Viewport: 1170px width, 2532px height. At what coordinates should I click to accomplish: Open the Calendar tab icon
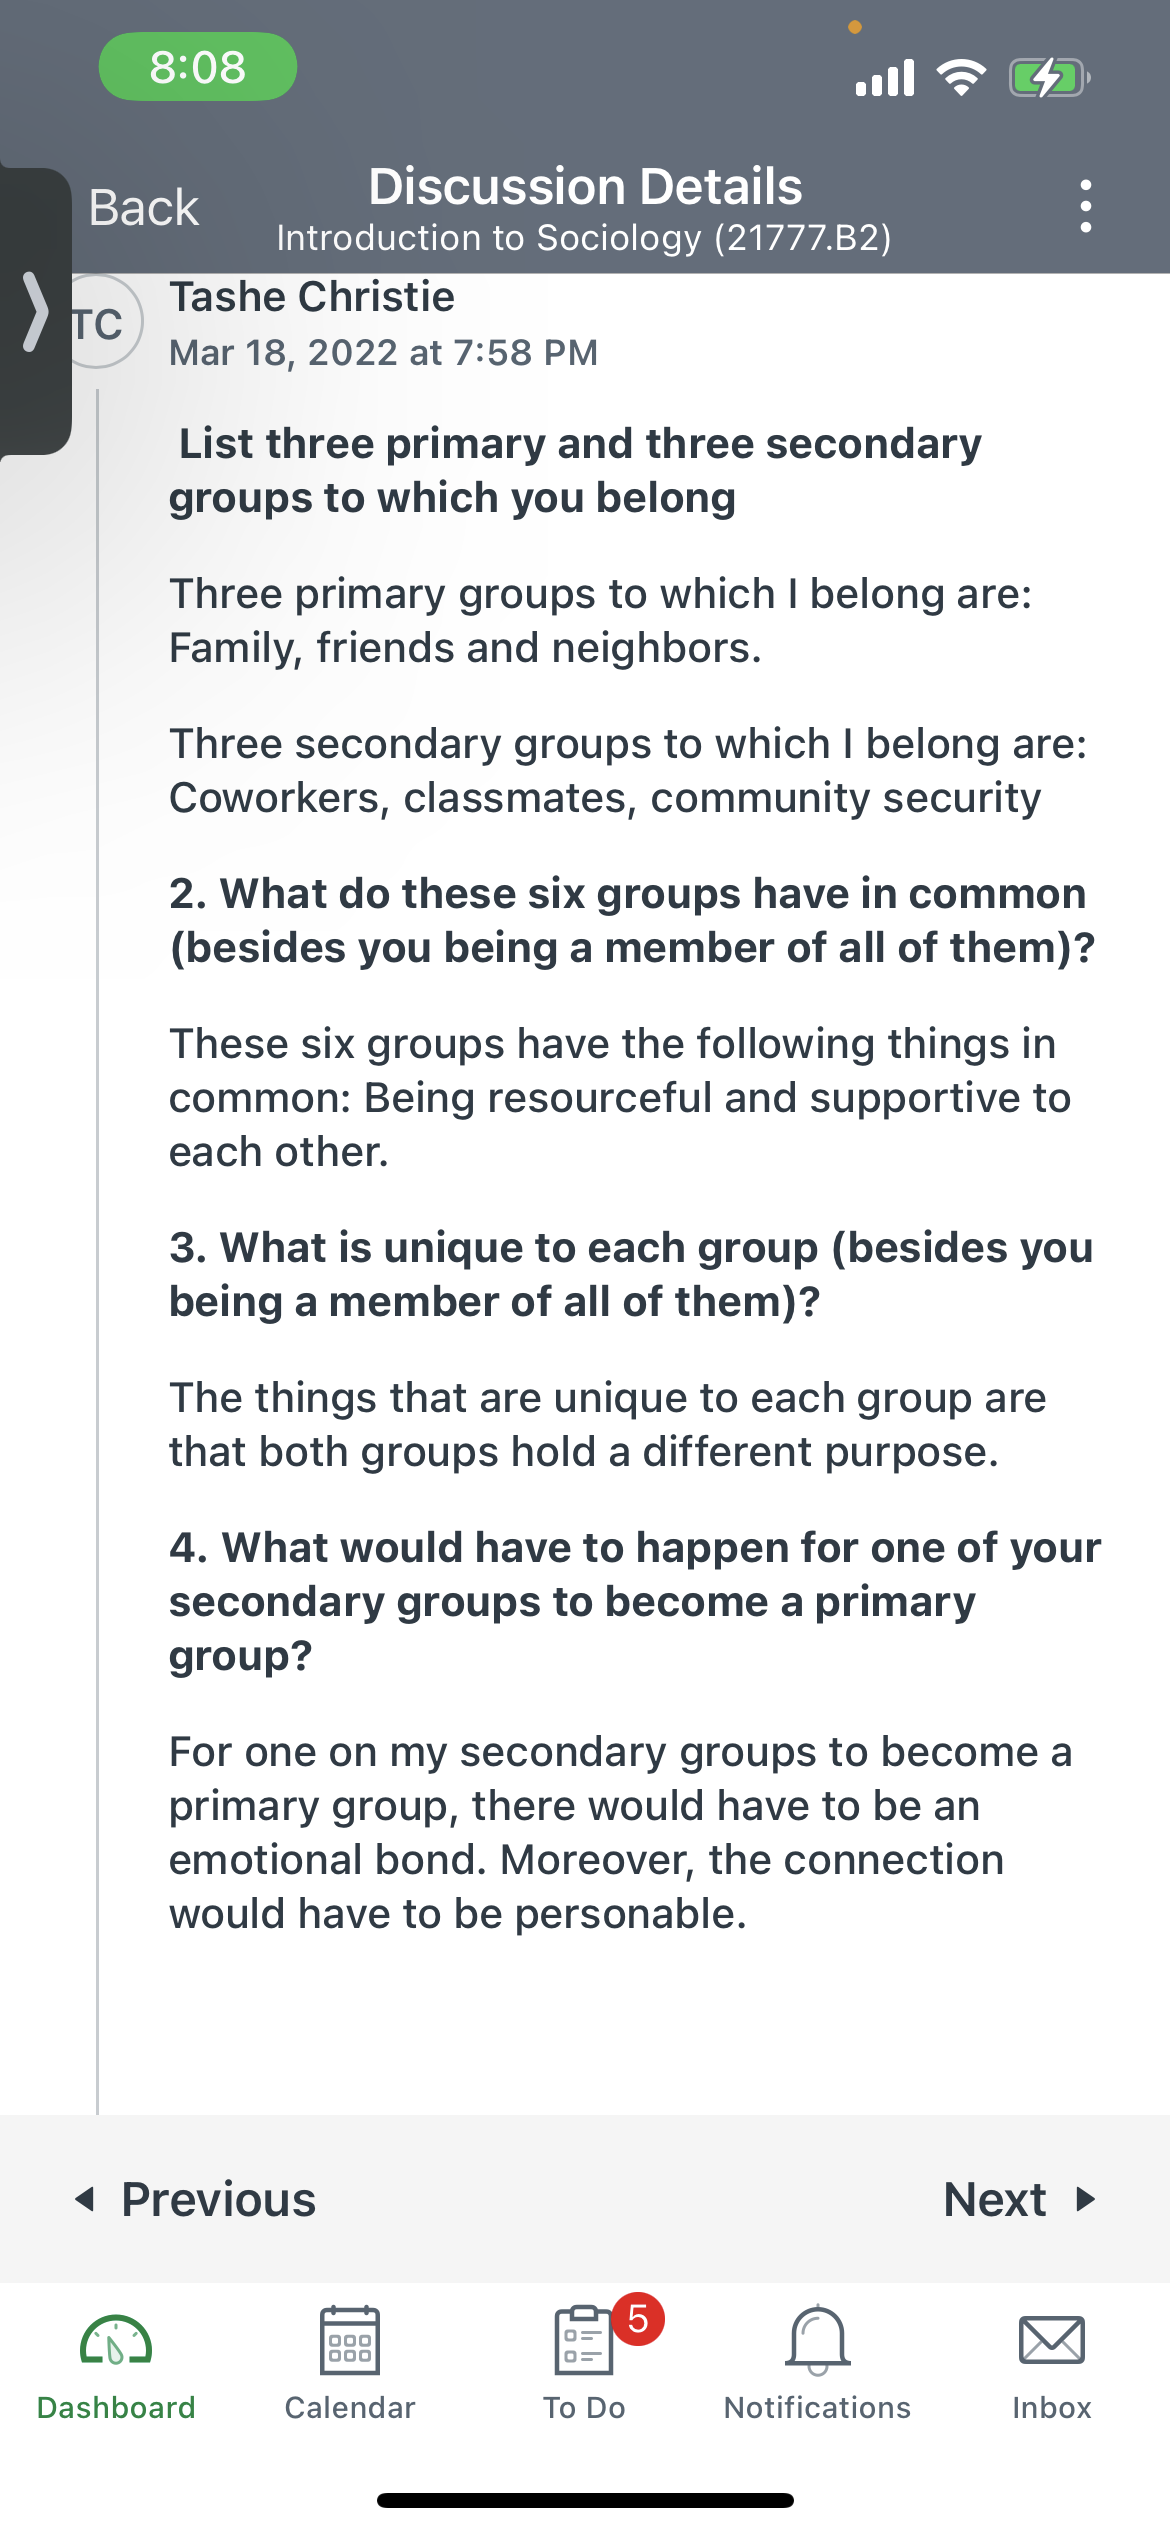[x=349, y=2340]
